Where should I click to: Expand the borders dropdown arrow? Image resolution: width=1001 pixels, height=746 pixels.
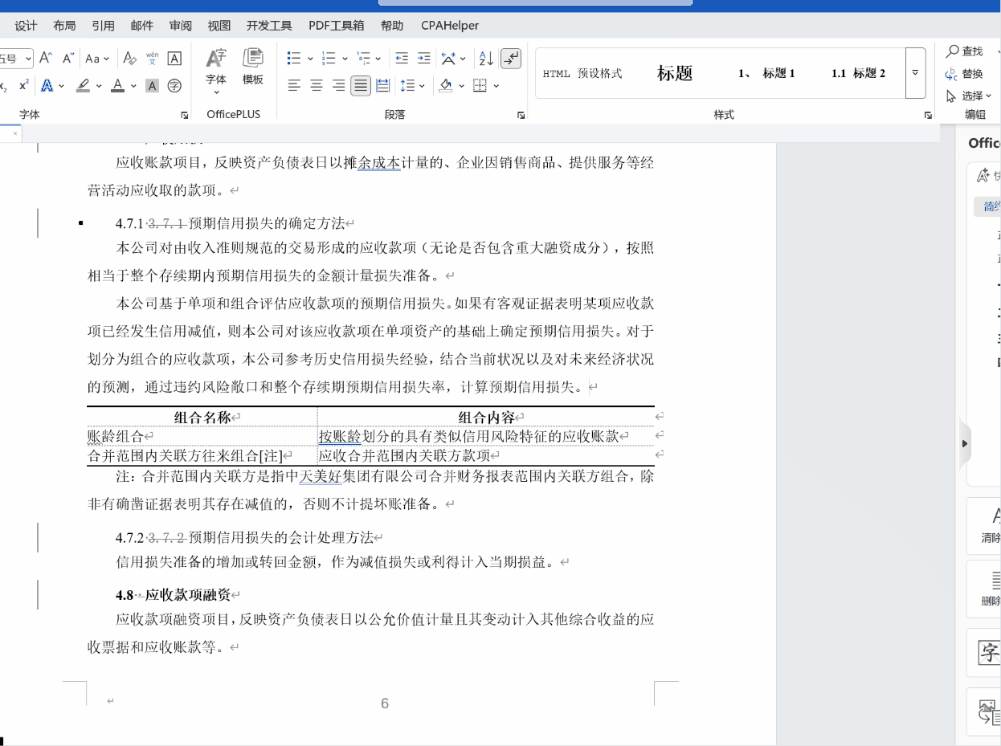pos(496,86)
